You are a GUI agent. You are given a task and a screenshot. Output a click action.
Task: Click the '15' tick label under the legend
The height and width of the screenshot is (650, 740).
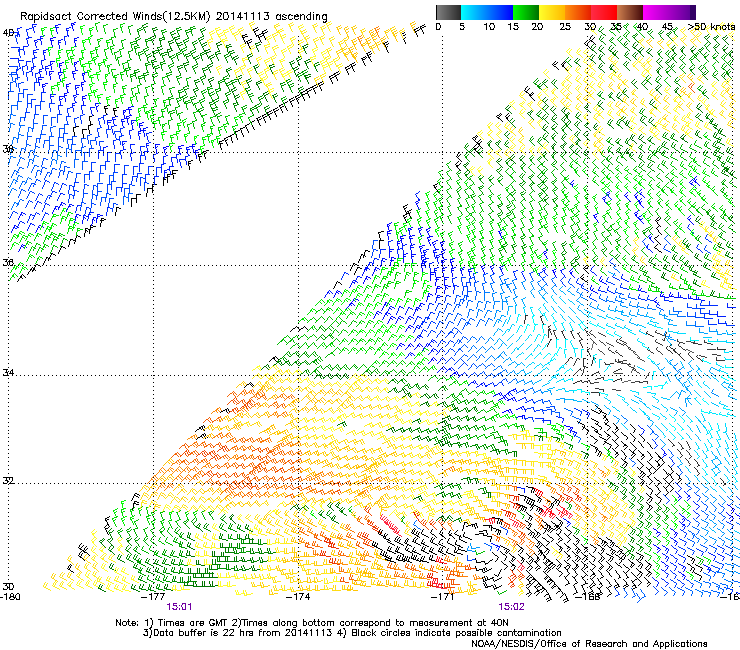point(513,26)
